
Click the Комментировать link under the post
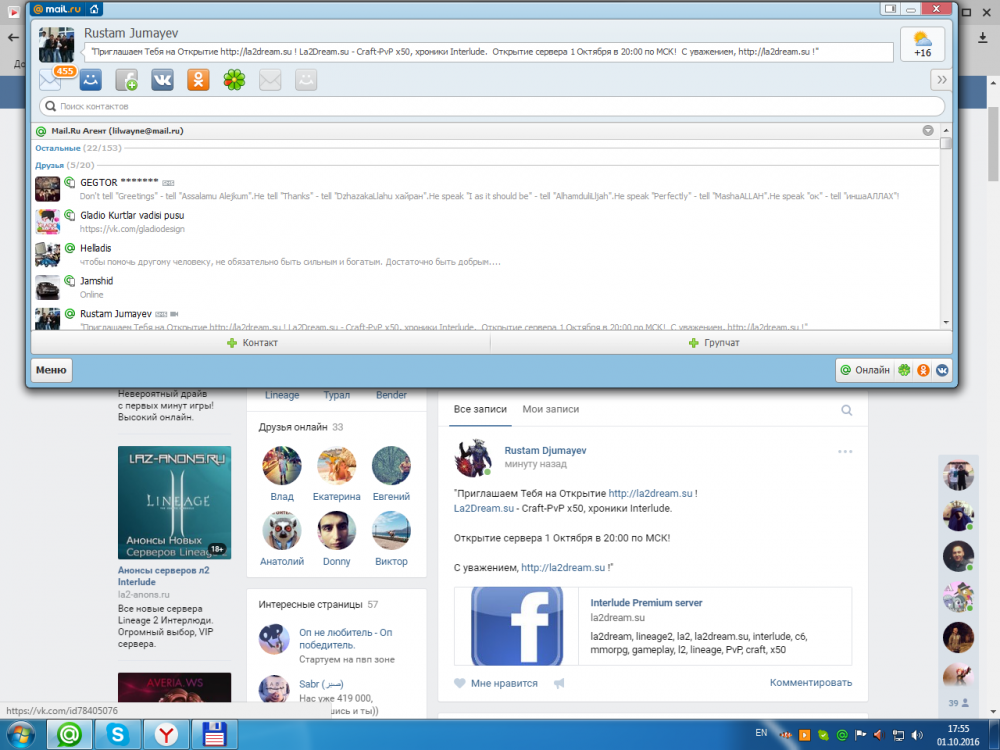[810, 683]
